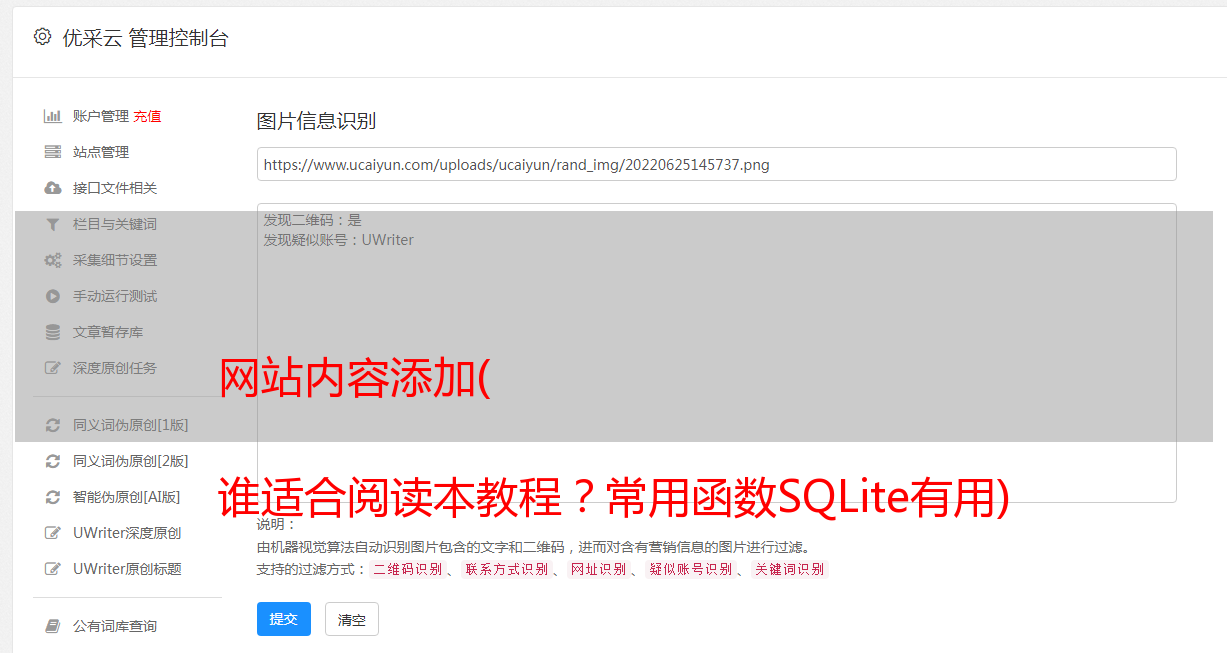Open UWriter原创标题 page
This screenshot has height=653, width=1227.
(128, 569)
